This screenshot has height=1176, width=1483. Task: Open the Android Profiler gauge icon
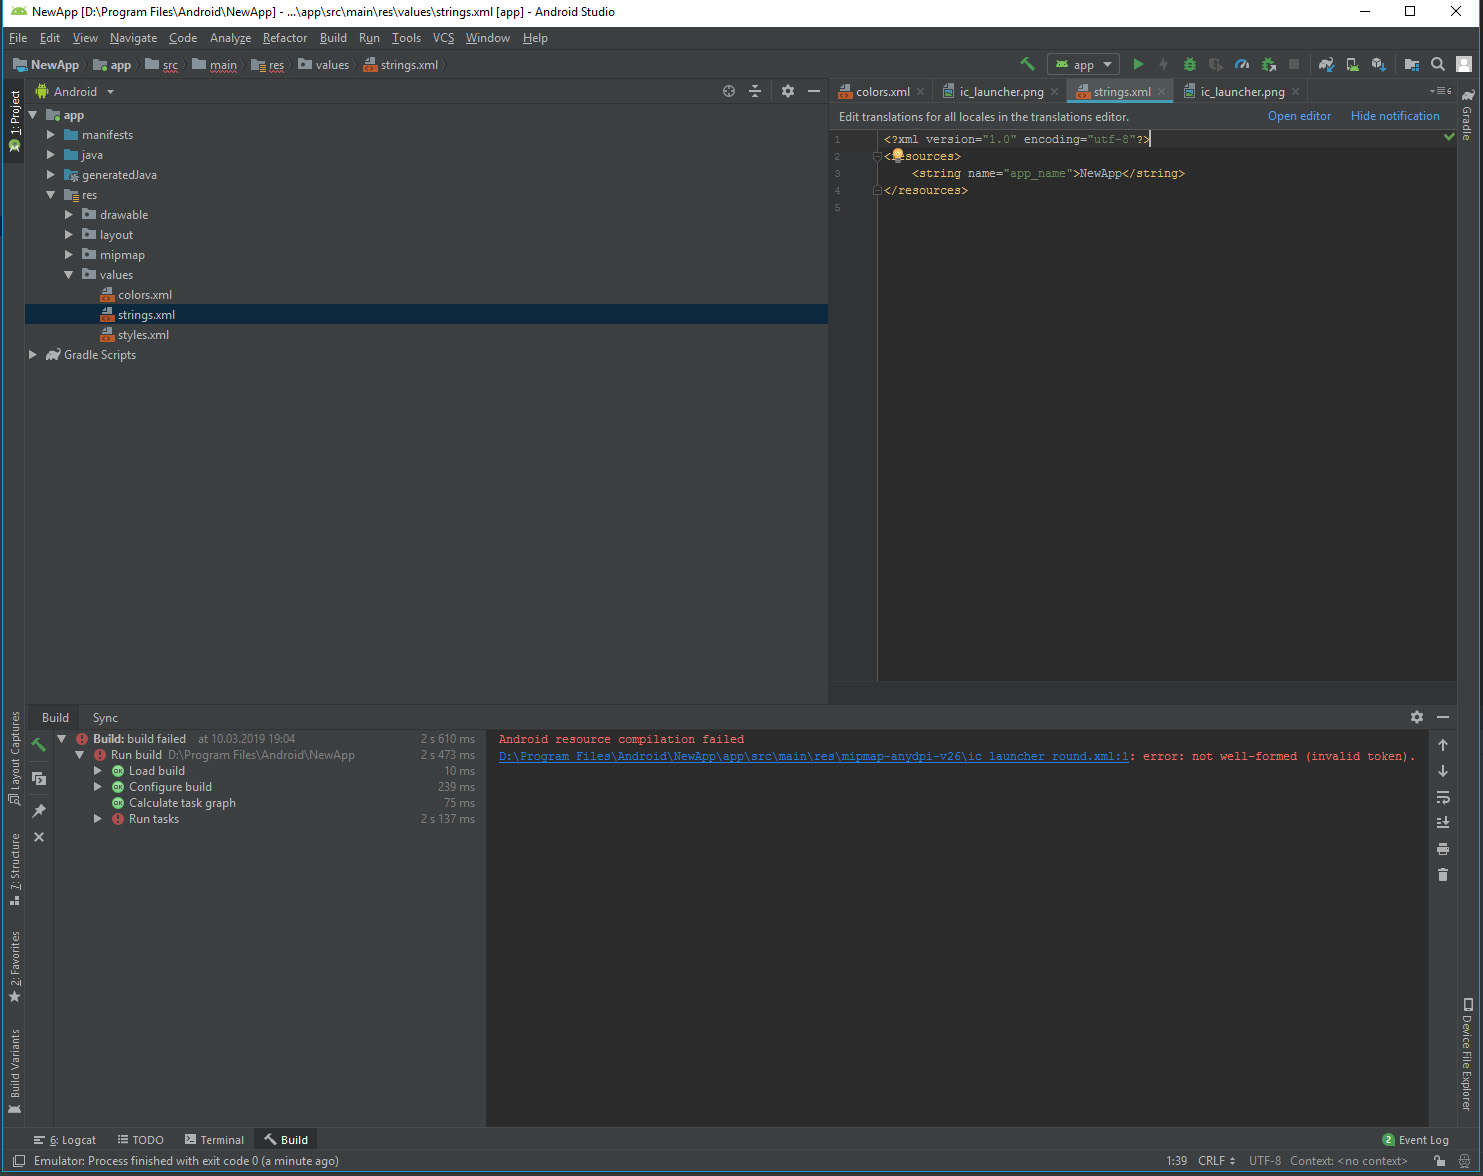1242,64
